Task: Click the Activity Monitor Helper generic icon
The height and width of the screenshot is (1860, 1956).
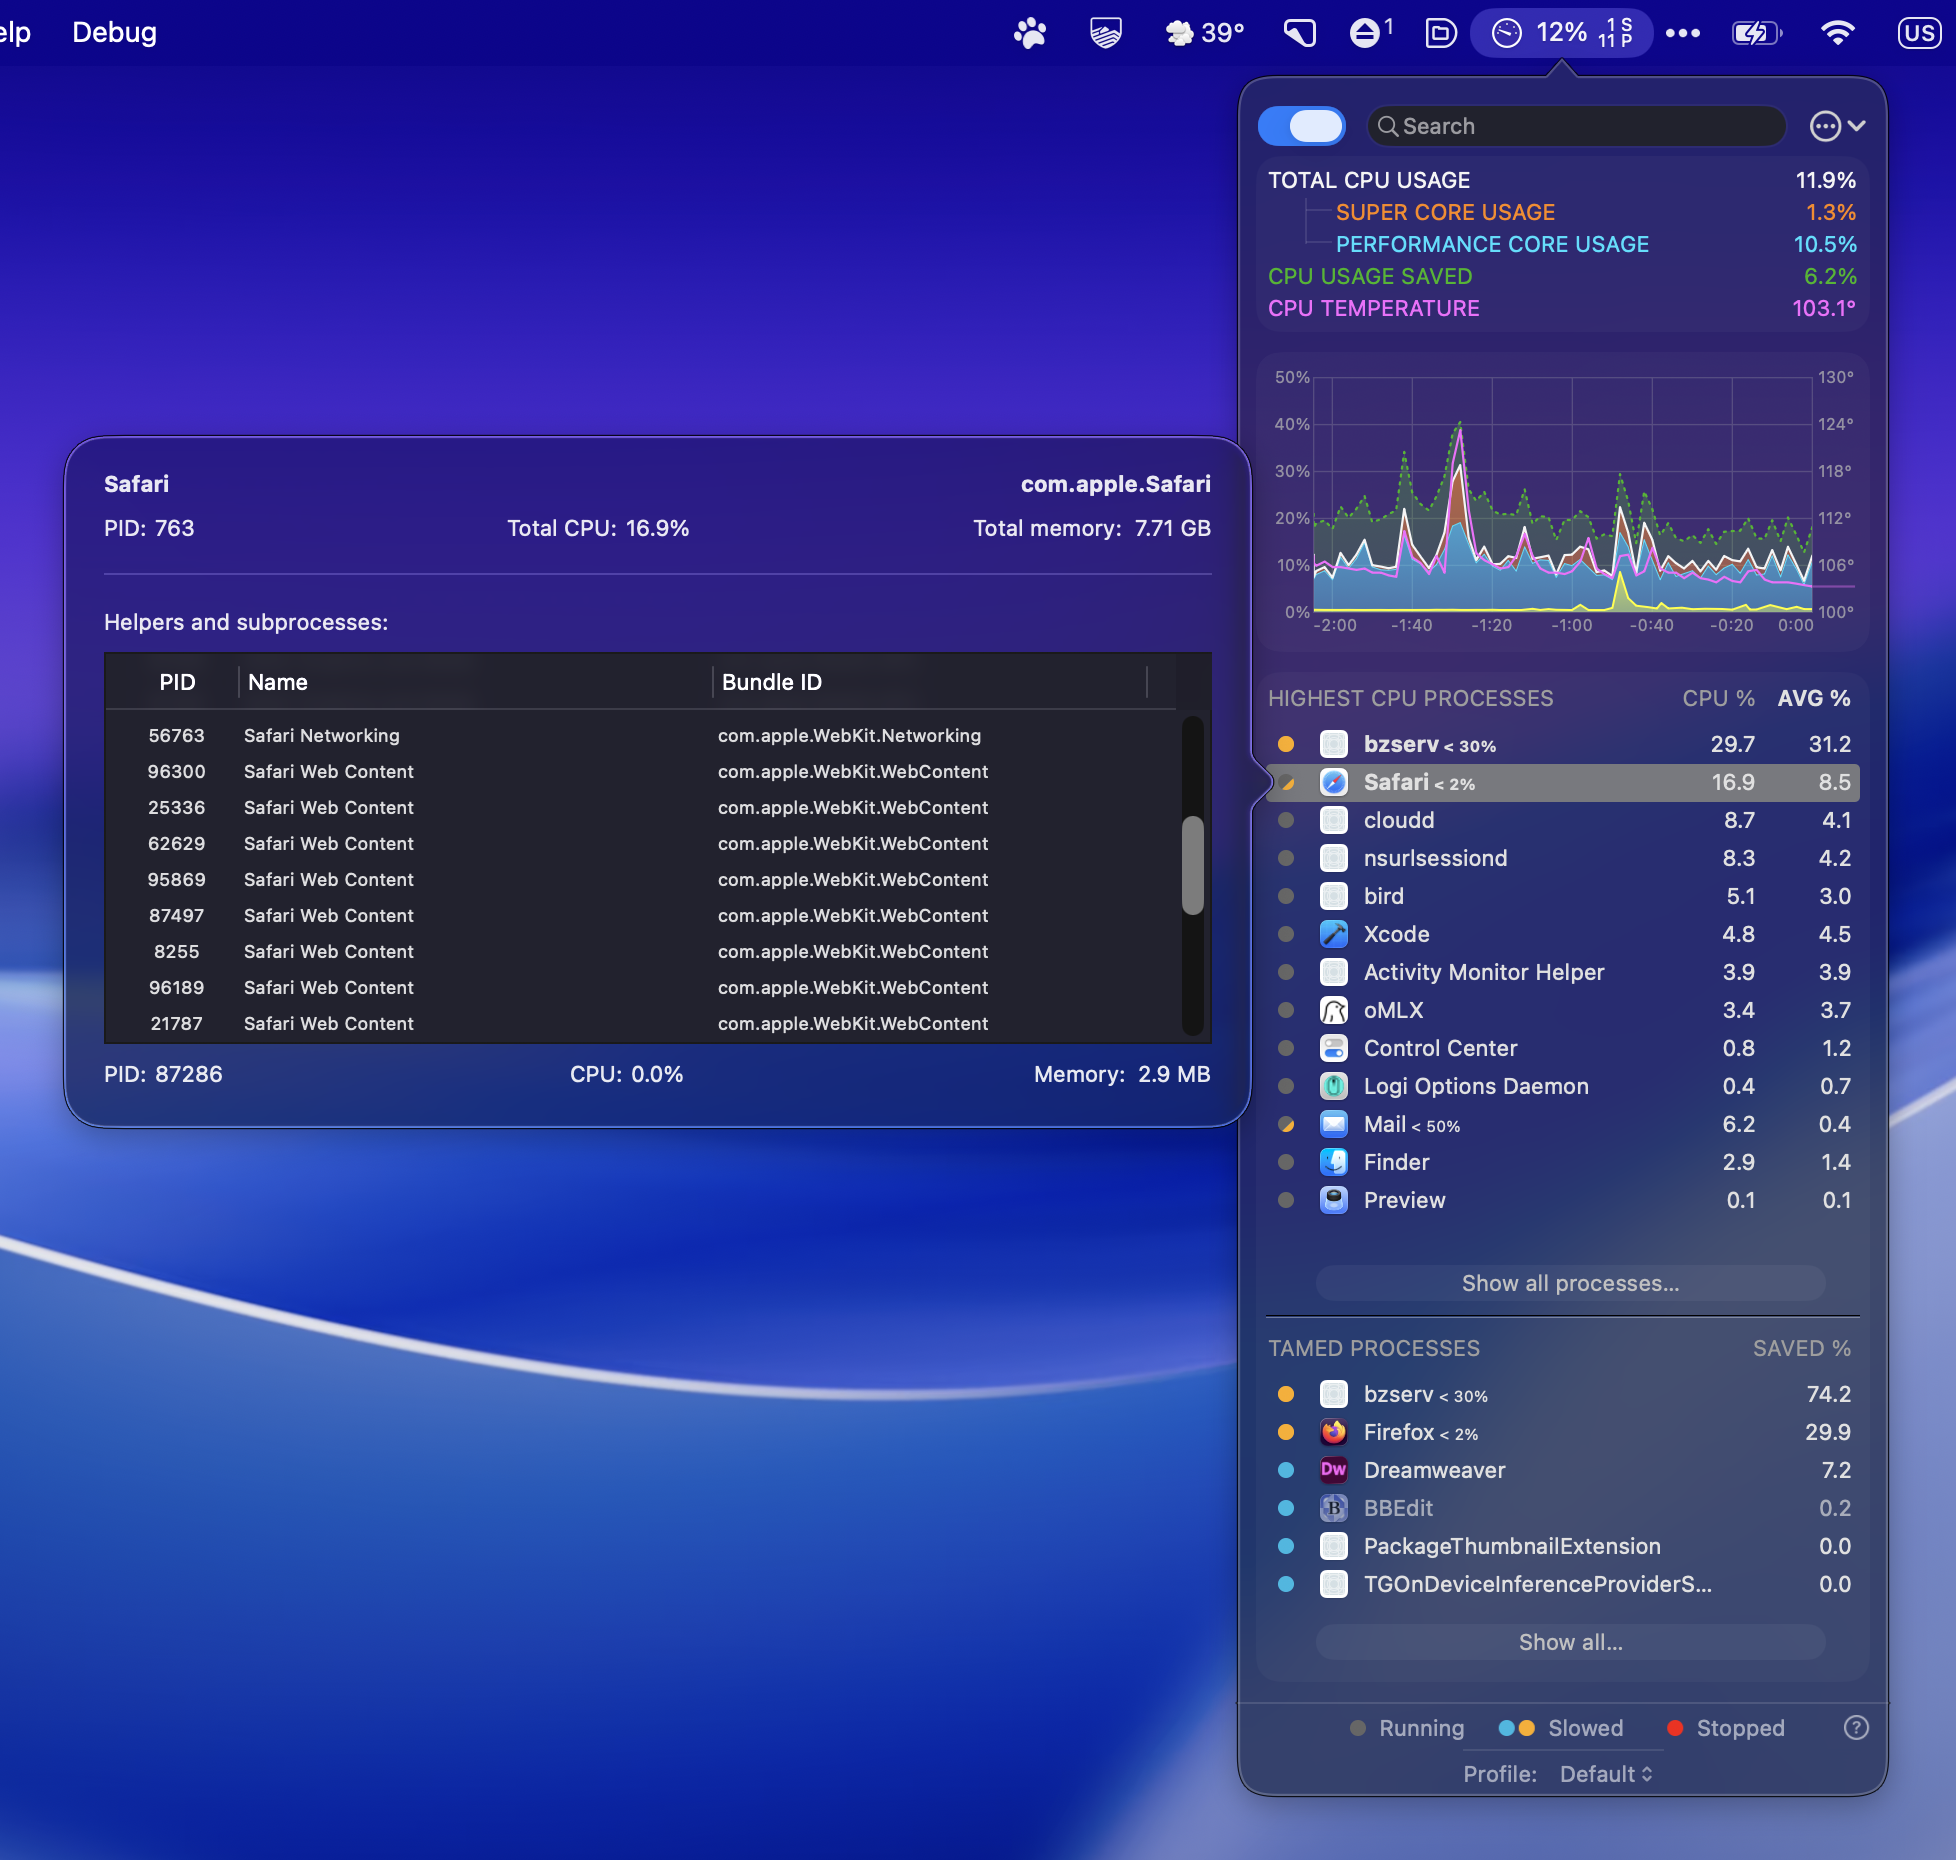Action: 1334,972
